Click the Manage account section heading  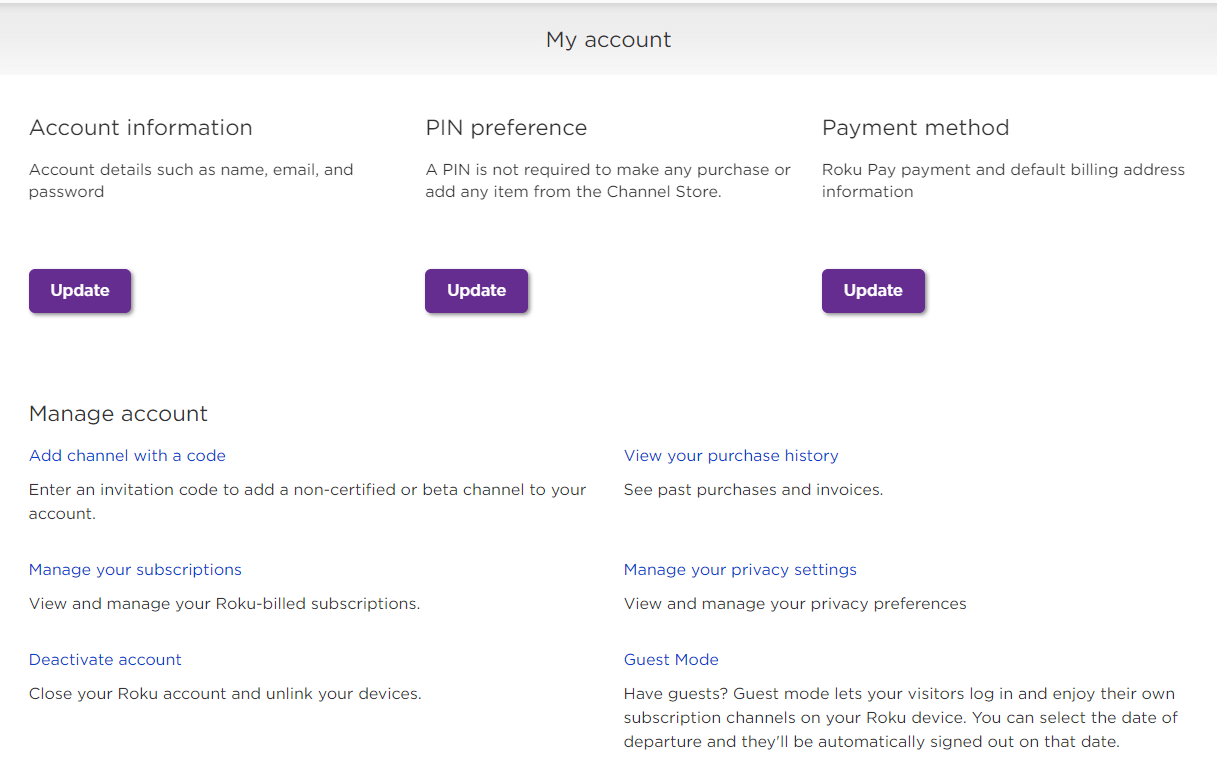click(118, 414)
